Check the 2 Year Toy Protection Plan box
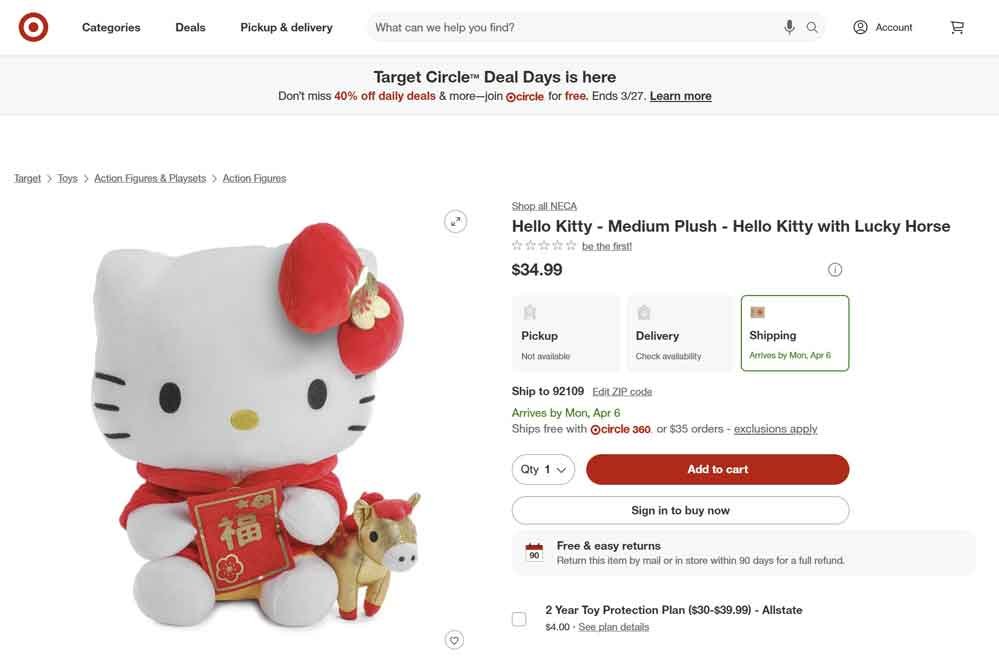The width and height of the screenshot is (999, 658). [519, 618]
